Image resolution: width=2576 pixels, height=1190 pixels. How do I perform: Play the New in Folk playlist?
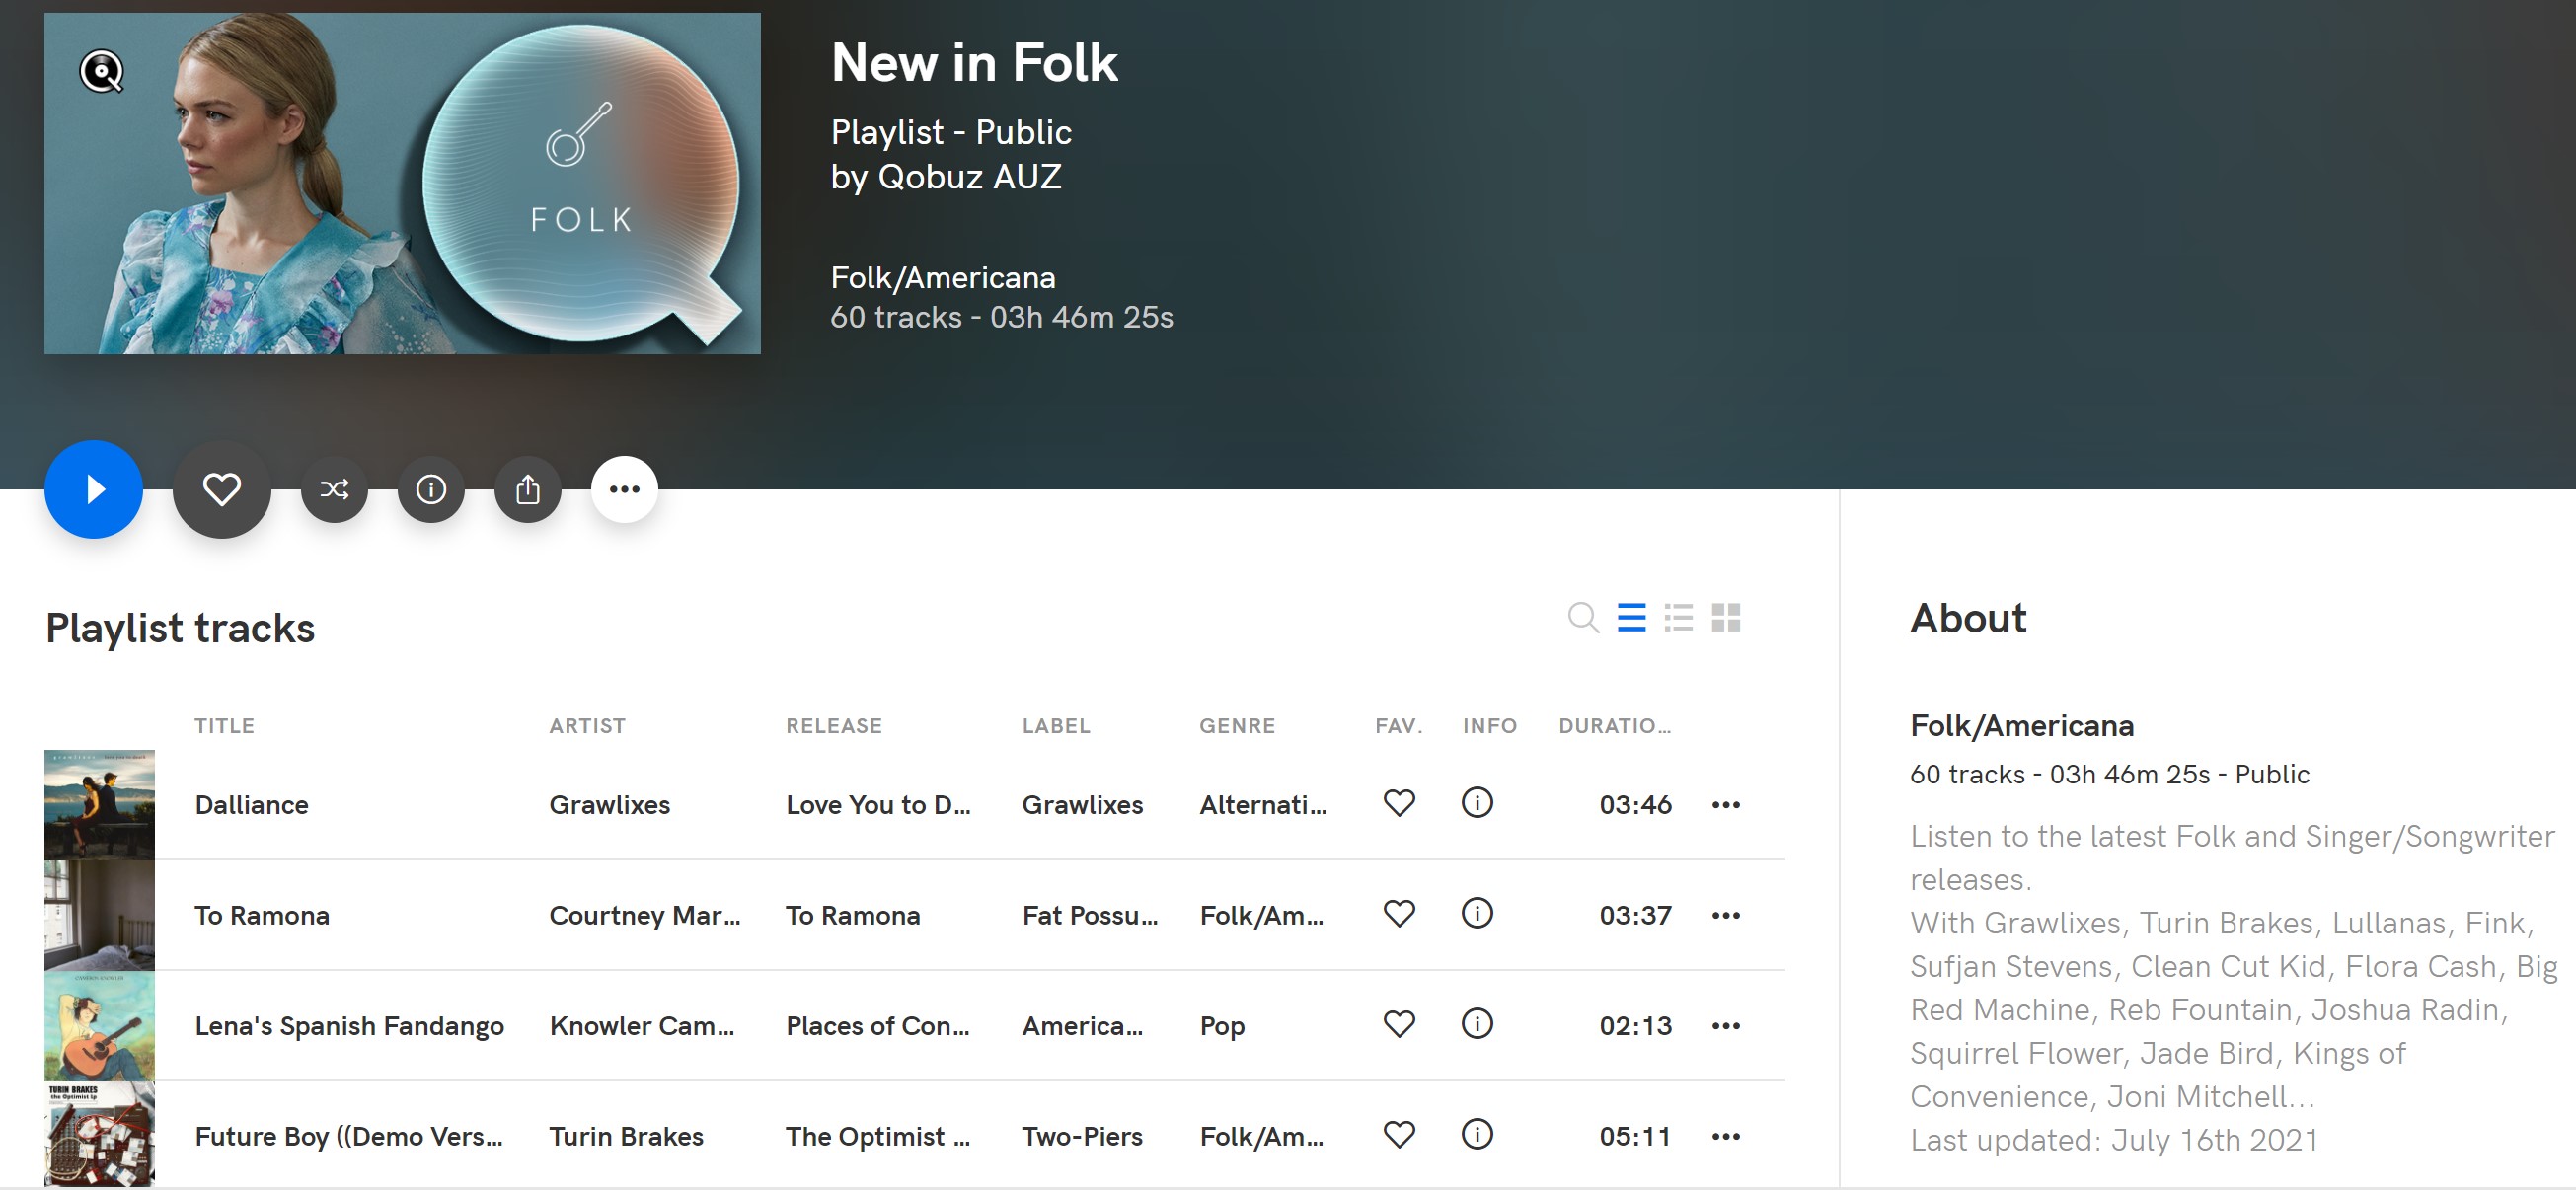93,489
